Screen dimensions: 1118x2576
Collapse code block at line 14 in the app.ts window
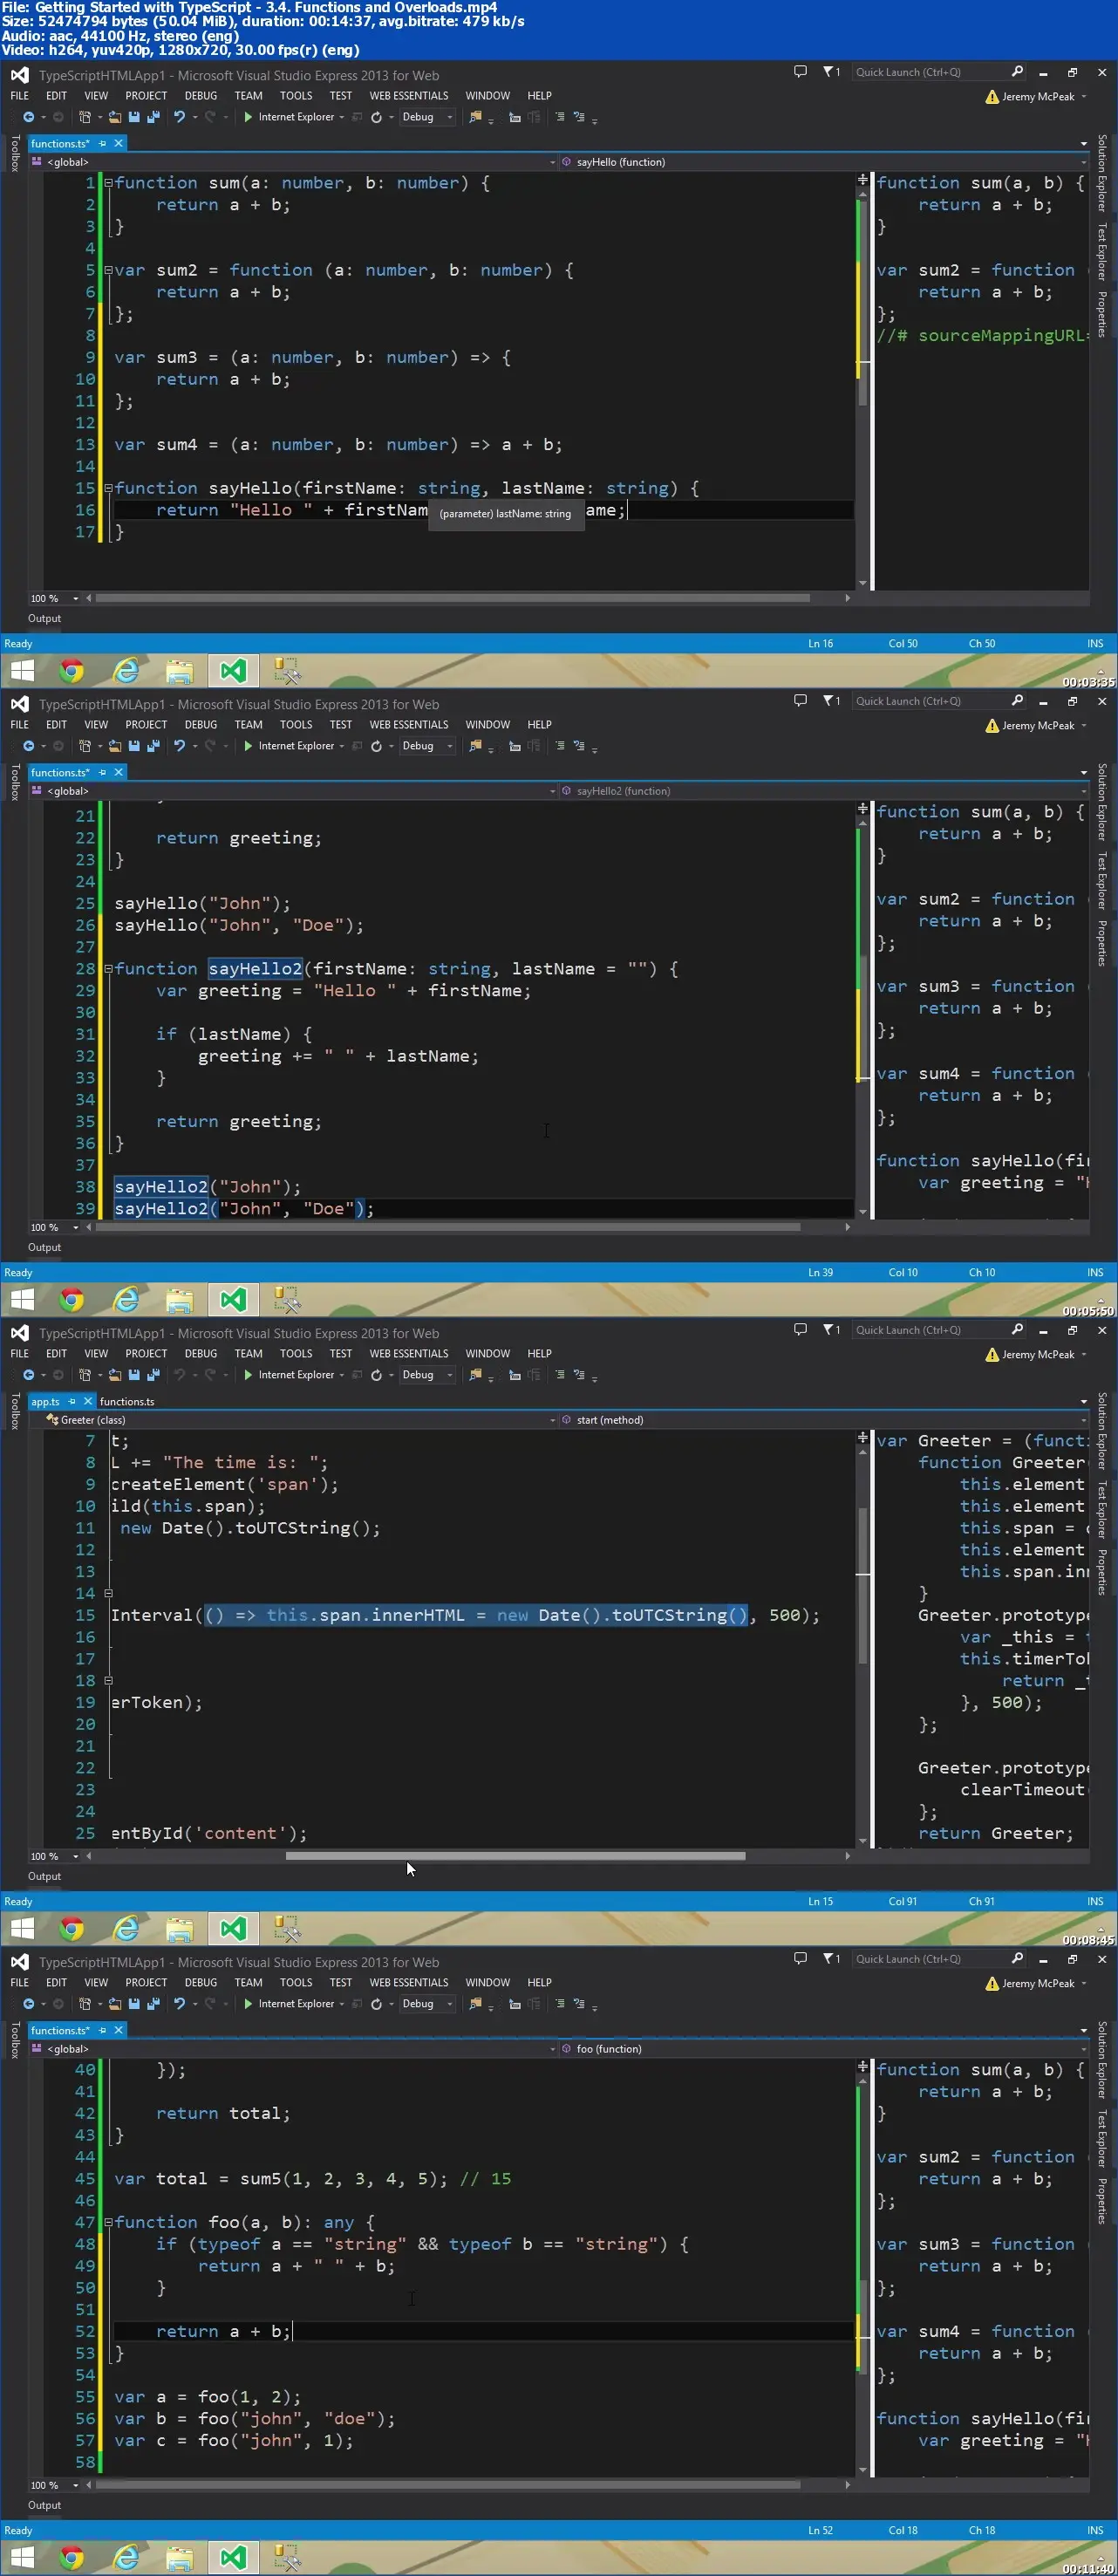108,1594
